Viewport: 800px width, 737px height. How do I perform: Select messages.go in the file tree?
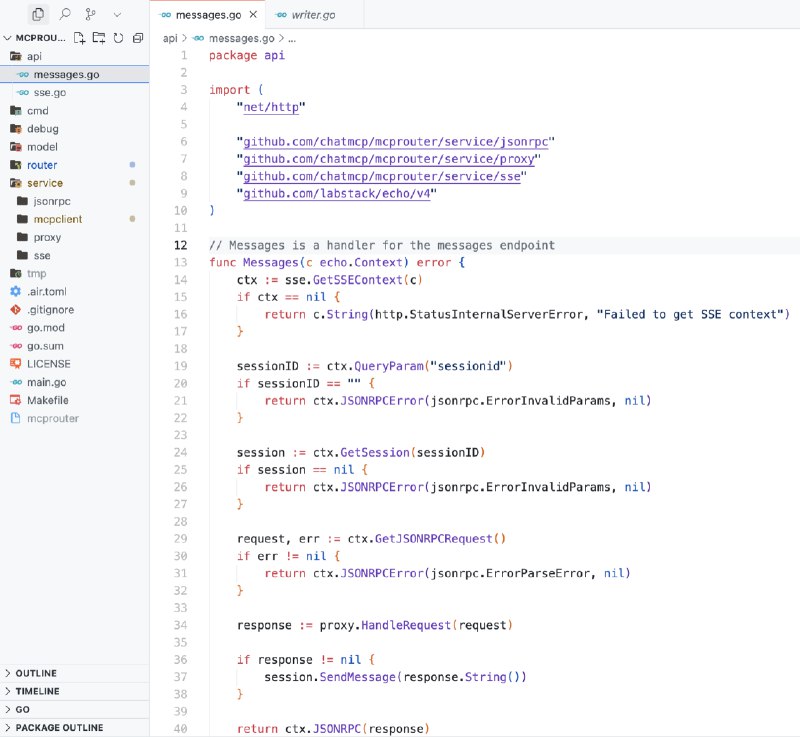pos(74,74)
